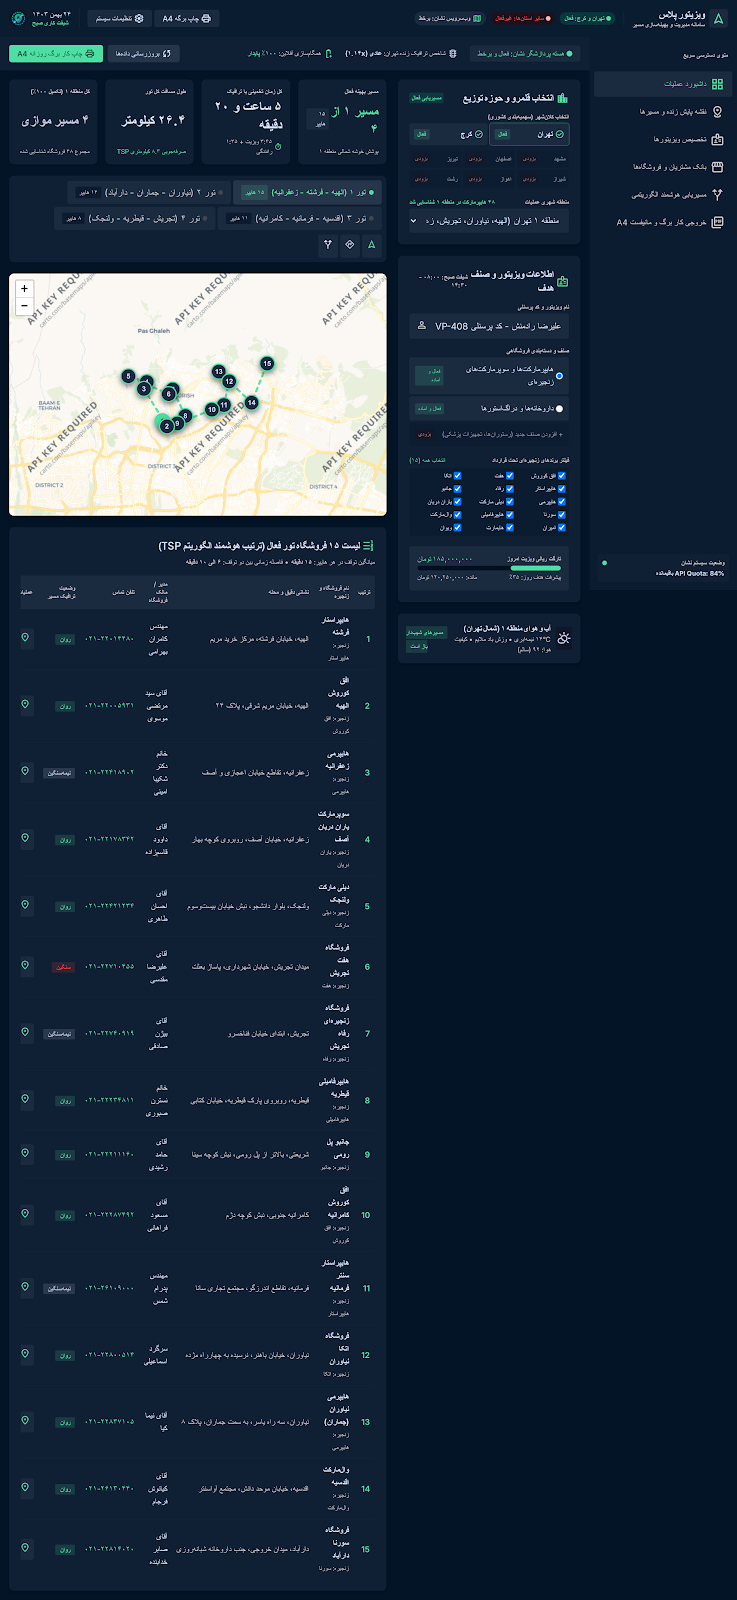Toggle the Daily Market brand checkbox
This screenshot has width=737, height=1600.
point(511,501)
